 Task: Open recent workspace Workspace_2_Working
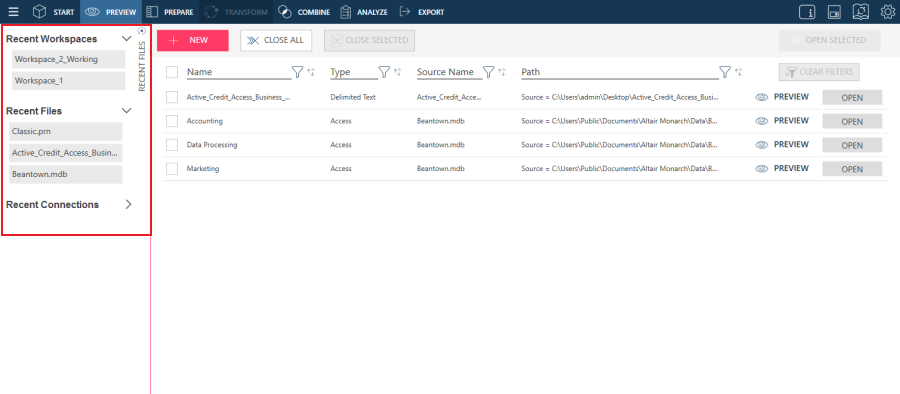click(68, 59)
